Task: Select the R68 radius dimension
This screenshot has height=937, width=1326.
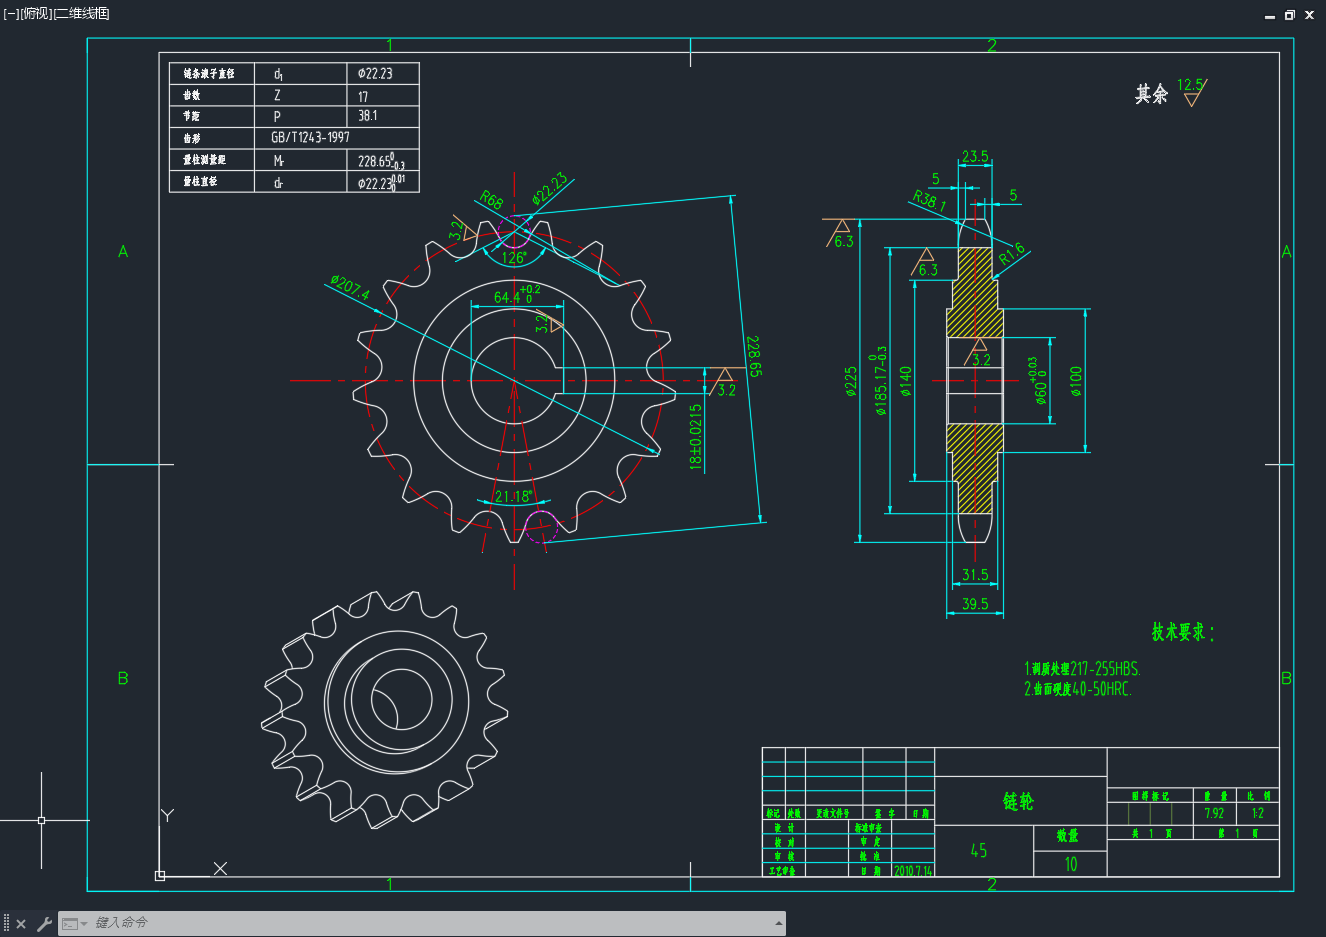Action: tap(491, 200)
